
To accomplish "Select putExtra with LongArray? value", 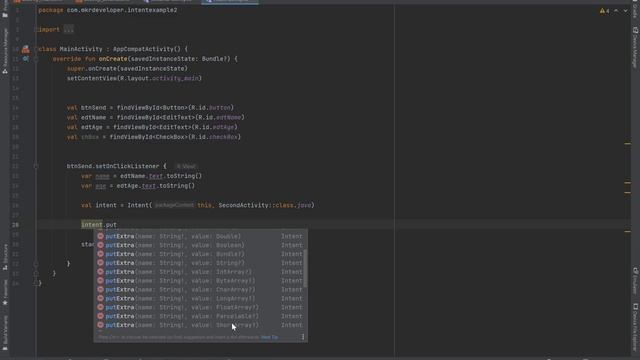I will pos(200,299).
